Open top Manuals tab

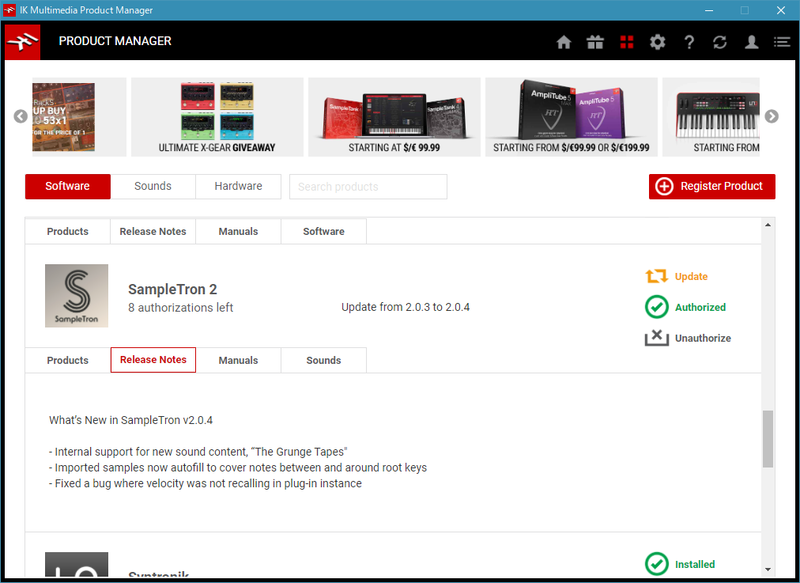(238, 231)
